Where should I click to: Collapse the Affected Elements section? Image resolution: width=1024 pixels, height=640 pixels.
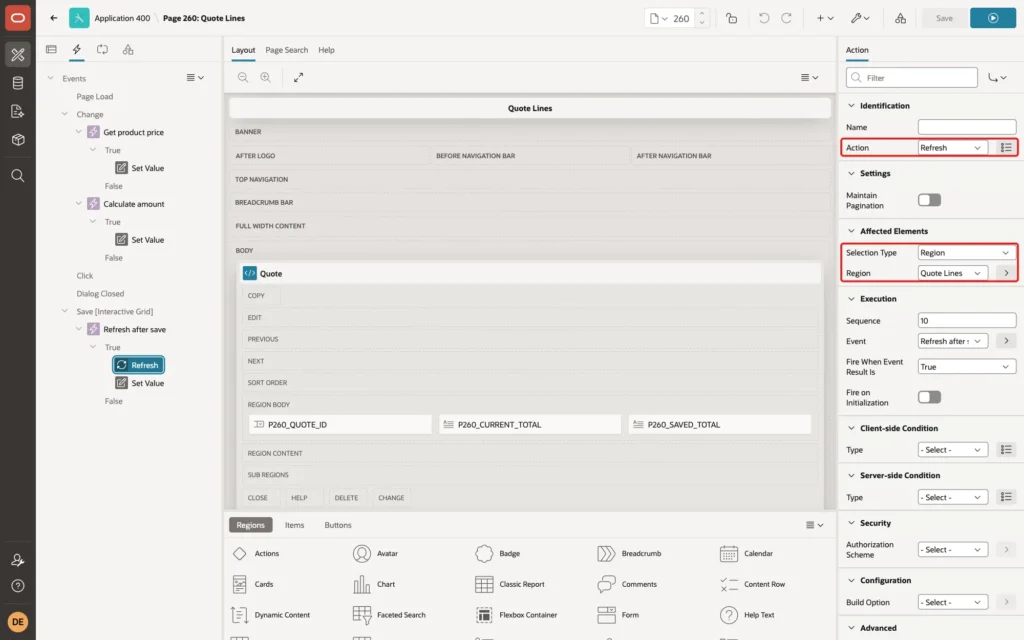click(x=851, y=231)
